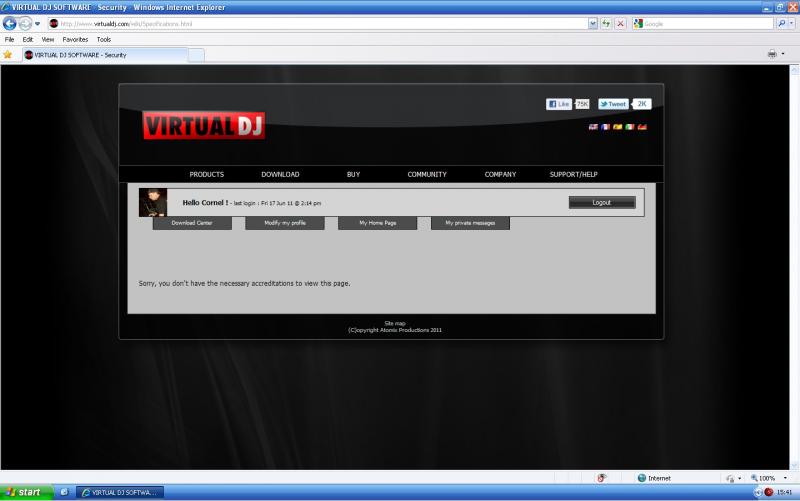
Task: Open the SUPPORT/HELP navigation item
Action: coord(573,174)
